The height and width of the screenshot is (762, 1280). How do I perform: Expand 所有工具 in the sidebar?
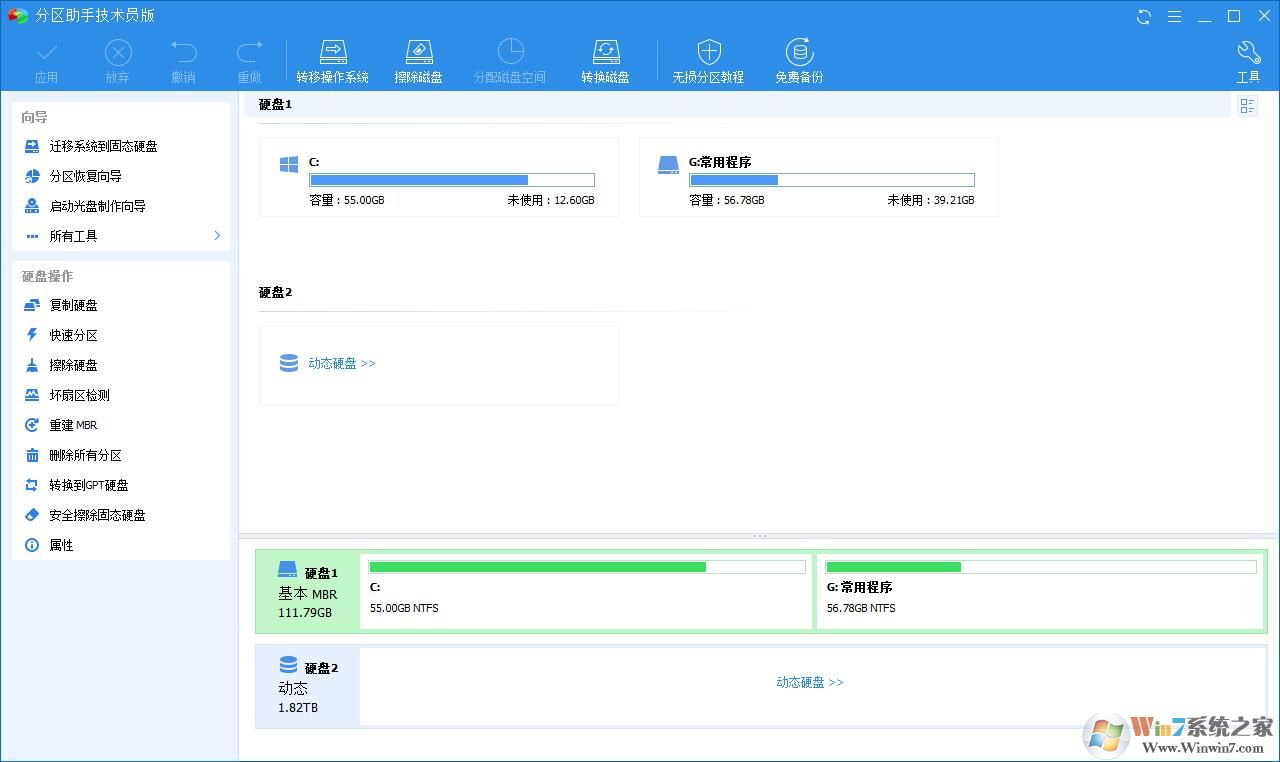71,236
